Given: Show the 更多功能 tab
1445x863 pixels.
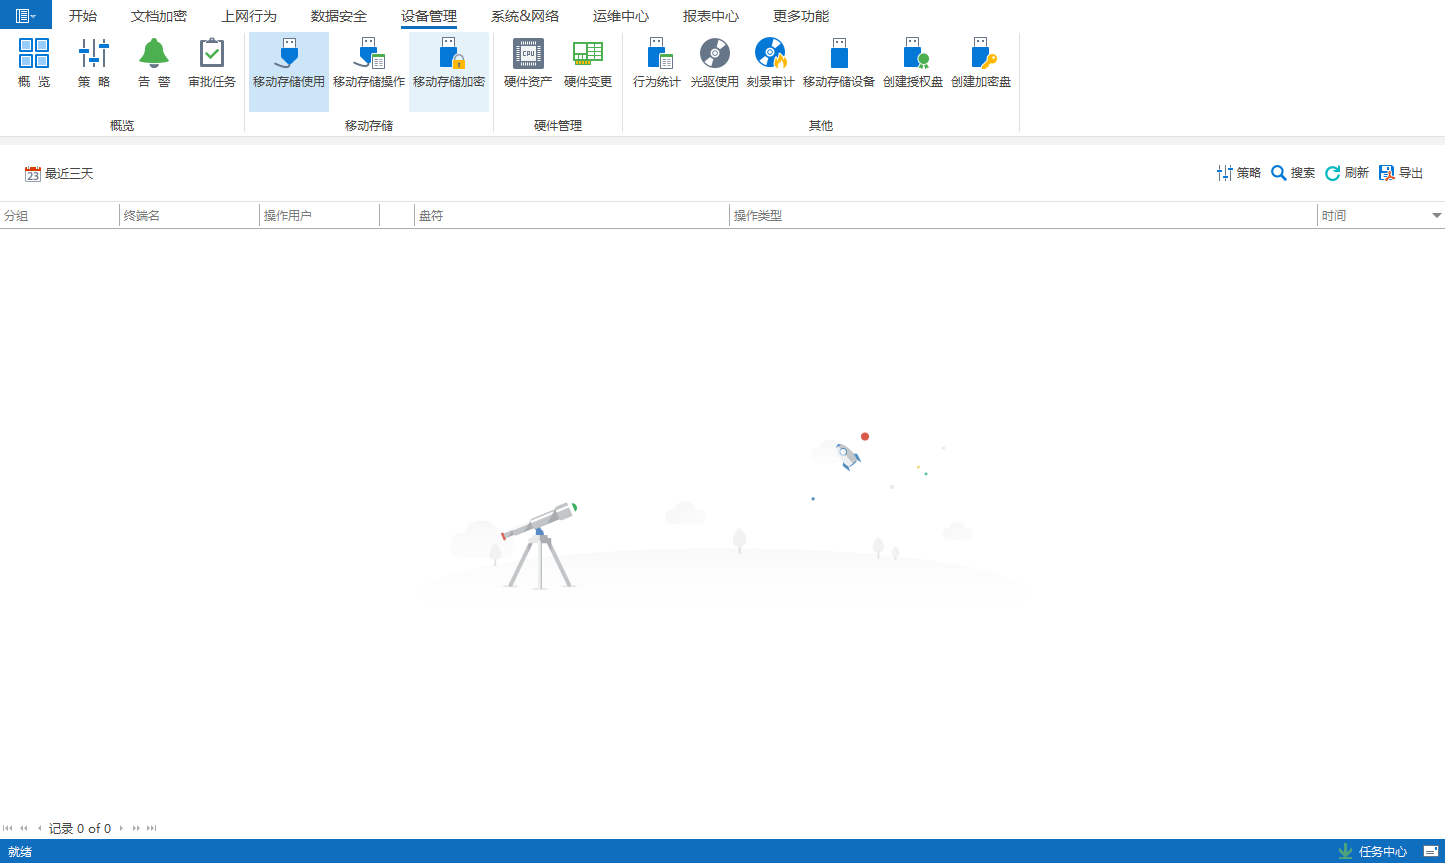Looking at the screenshot, I should [801, 16].
